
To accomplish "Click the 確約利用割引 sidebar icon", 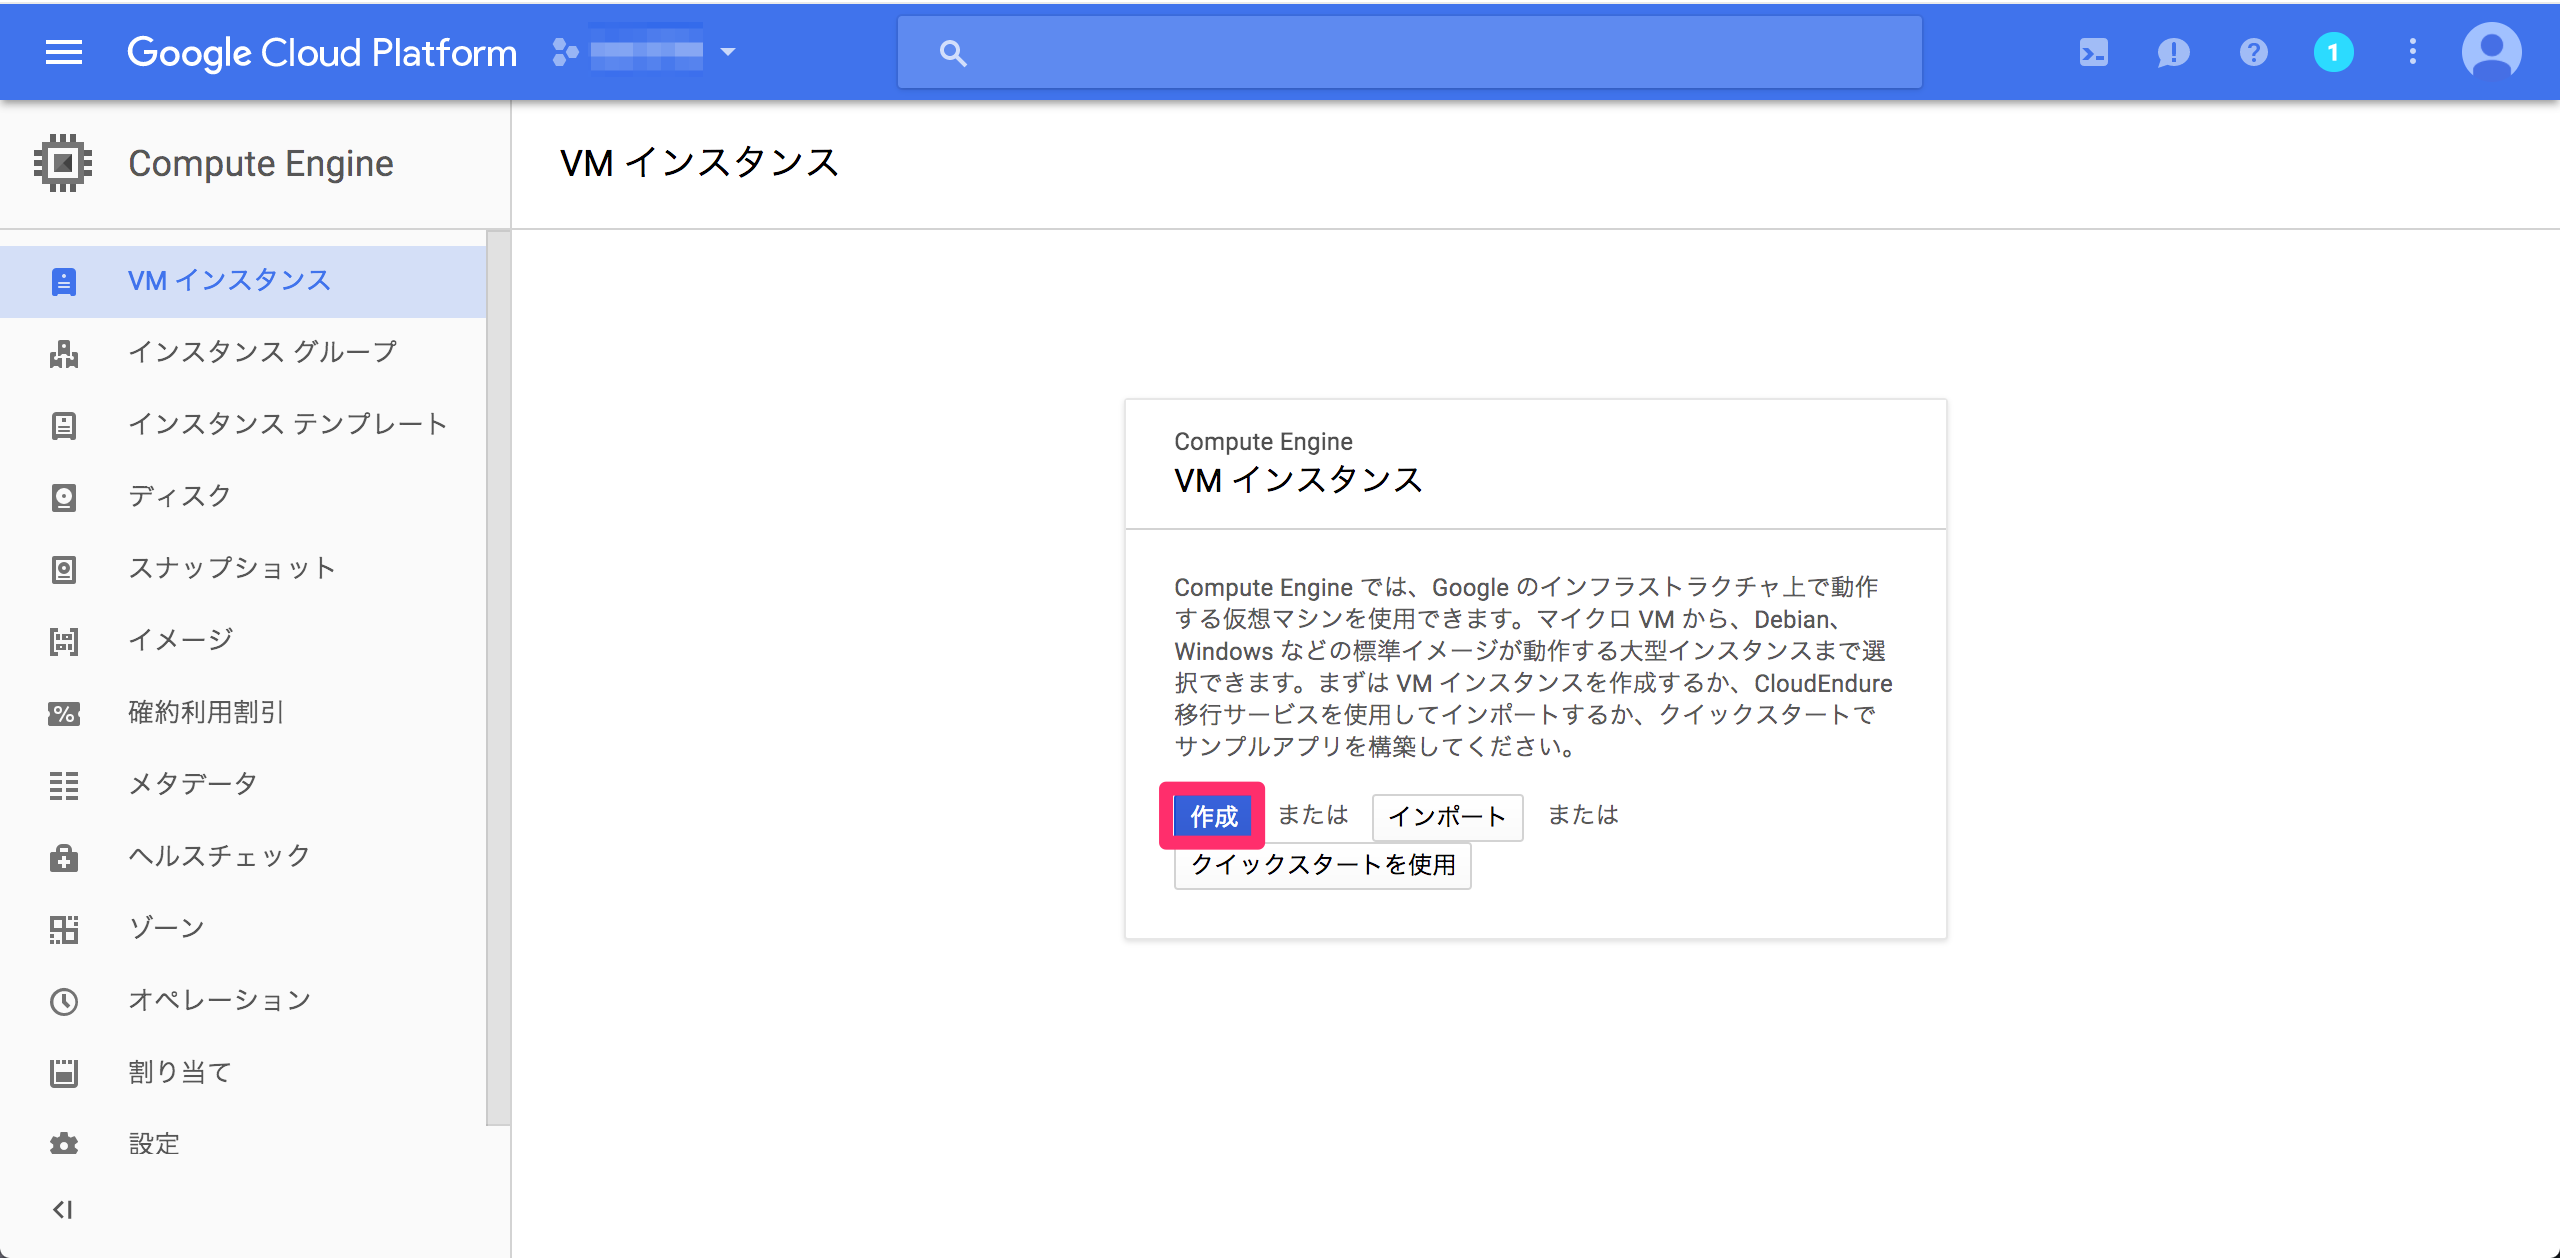I will pyautogui.click(x=62, y=711).
